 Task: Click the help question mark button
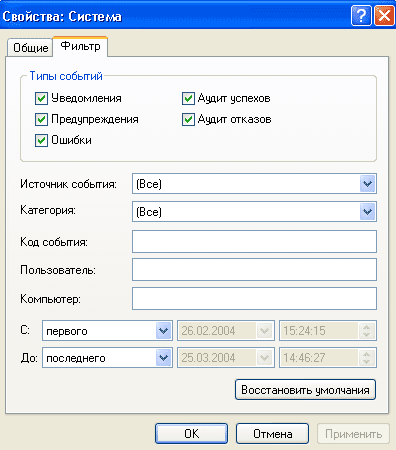(361, 16)
